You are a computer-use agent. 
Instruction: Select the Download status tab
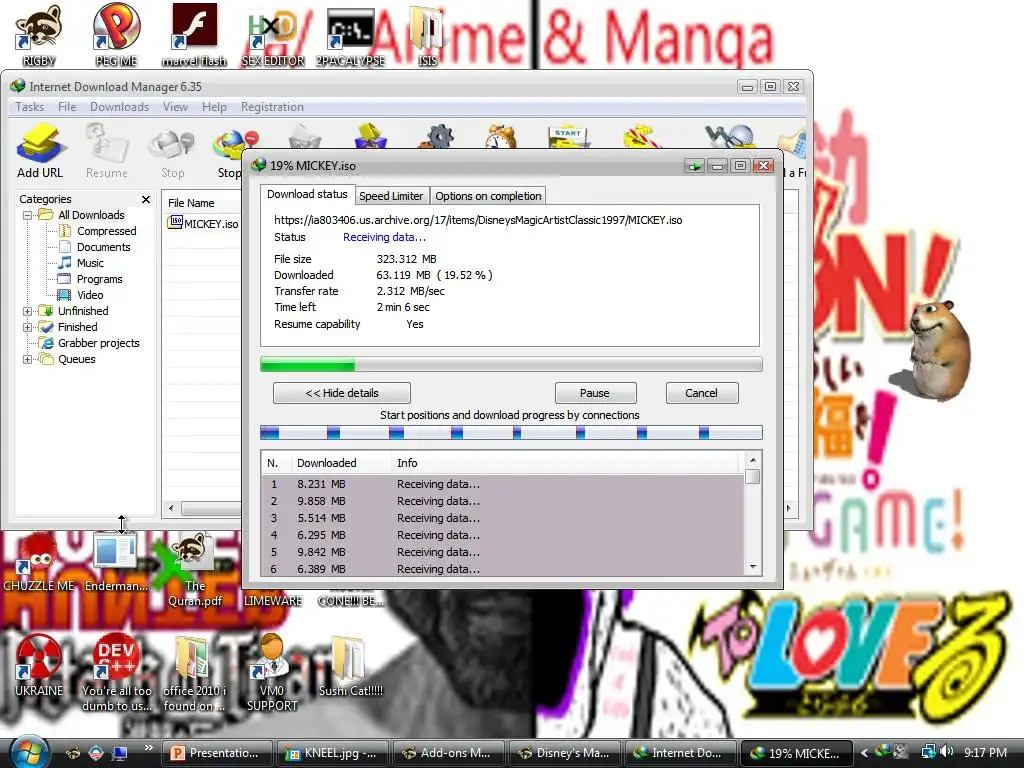[307, 195]
